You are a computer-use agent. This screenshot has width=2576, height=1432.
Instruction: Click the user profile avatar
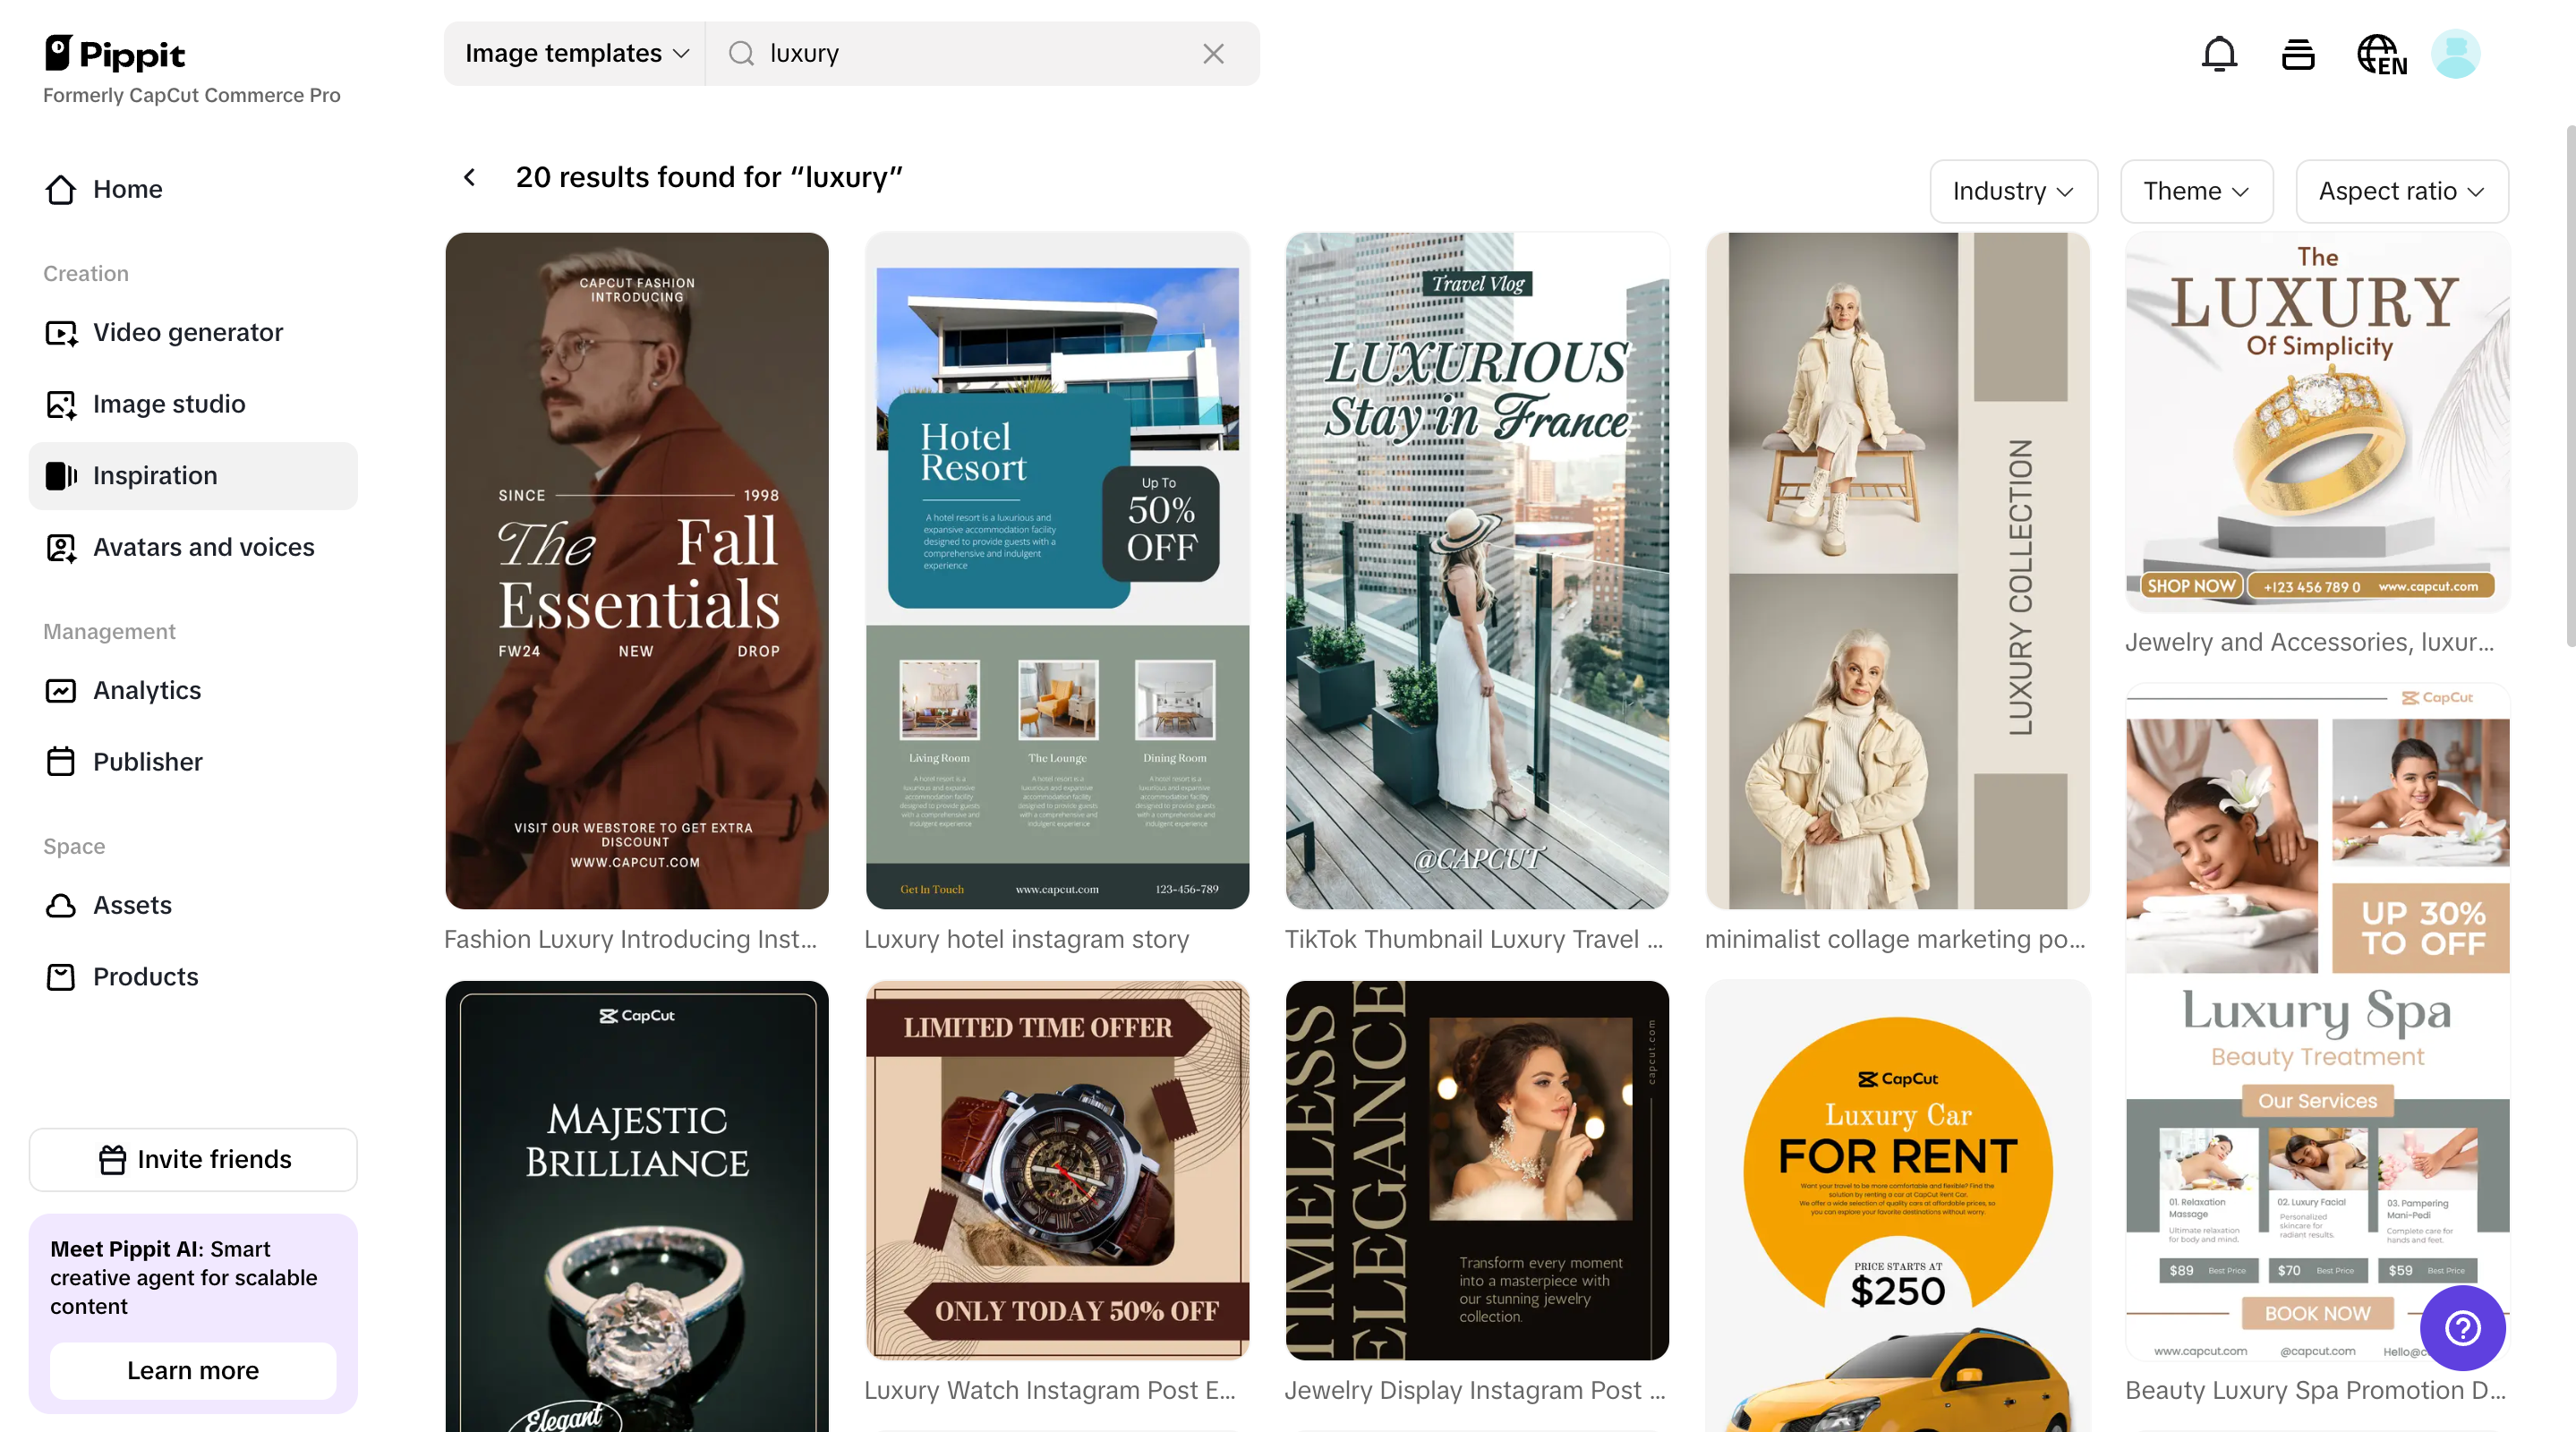click(x=2456, y=54)
